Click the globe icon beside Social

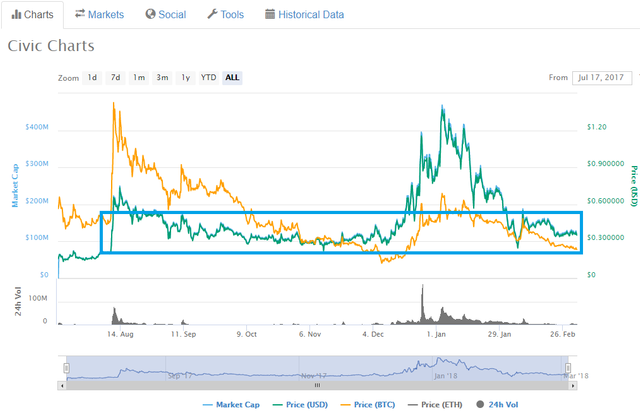pos(150,14)
